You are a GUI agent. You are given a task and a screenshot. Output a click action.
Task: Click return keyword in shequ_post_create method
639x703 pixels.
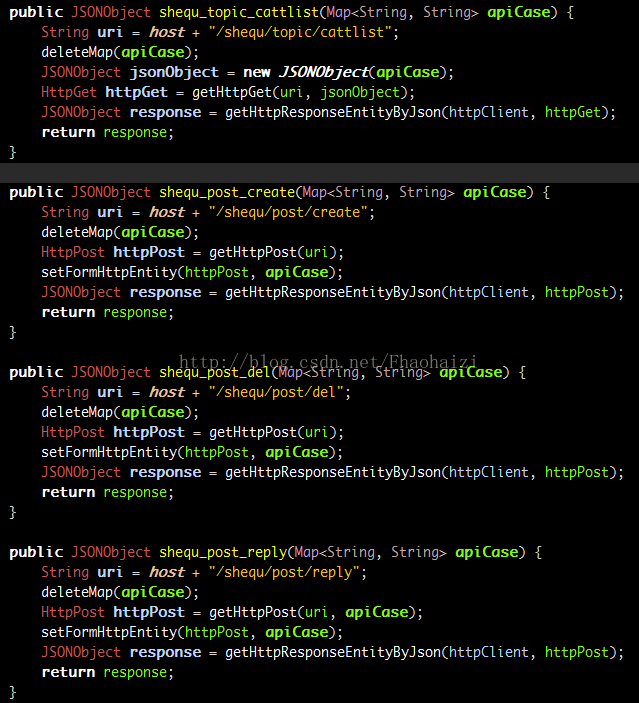click(68, 312)
